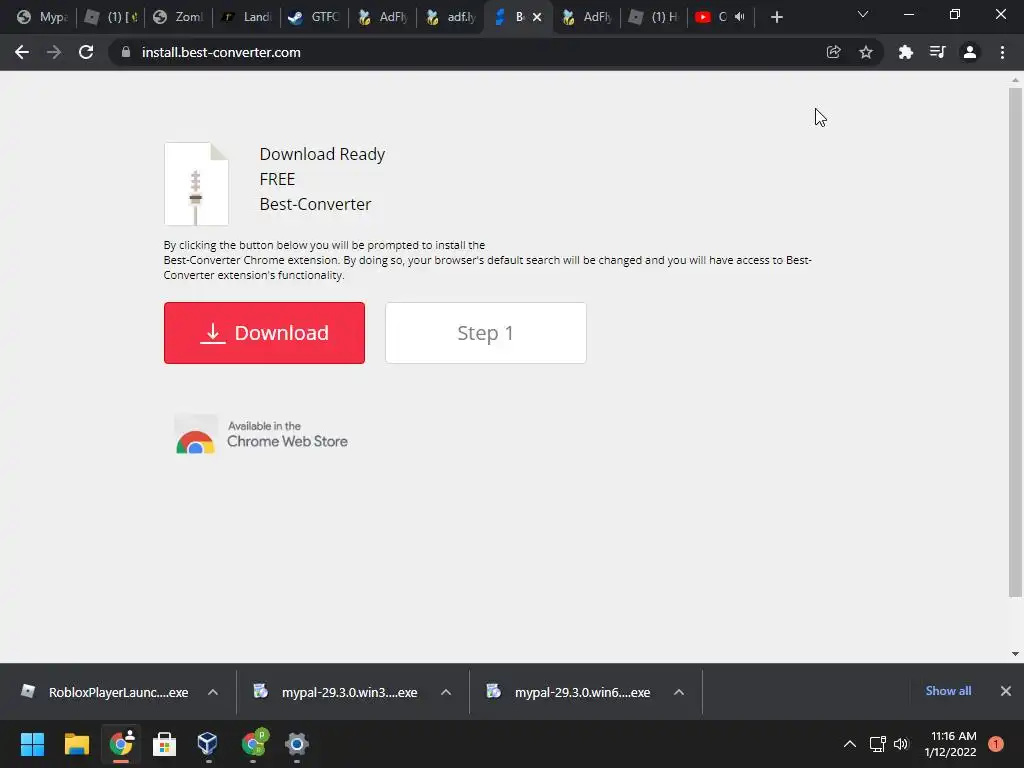Open Microsoft Store from taskbar
Screen dimensions: 1024x768
click(x=164, y=744)
